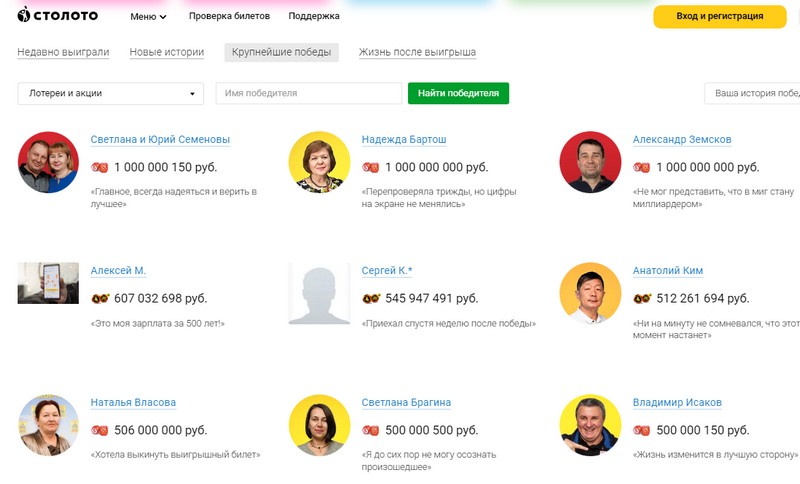This screenshot has width=800, height=484.
Task: Open Надежда Бартош winner link
Action: tap(404, 139)
